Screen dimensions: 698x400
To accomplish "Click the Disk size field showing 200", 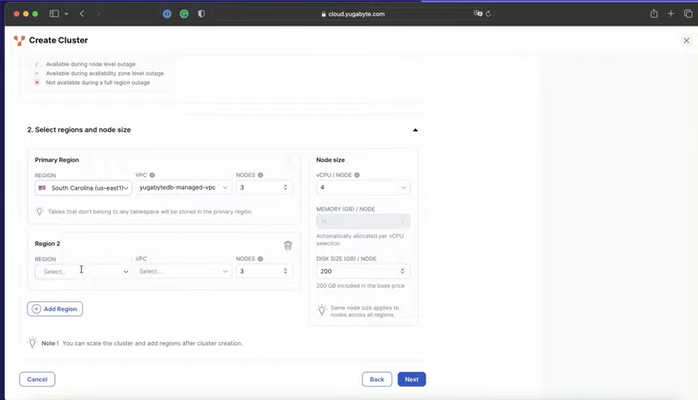I will 363,271.
